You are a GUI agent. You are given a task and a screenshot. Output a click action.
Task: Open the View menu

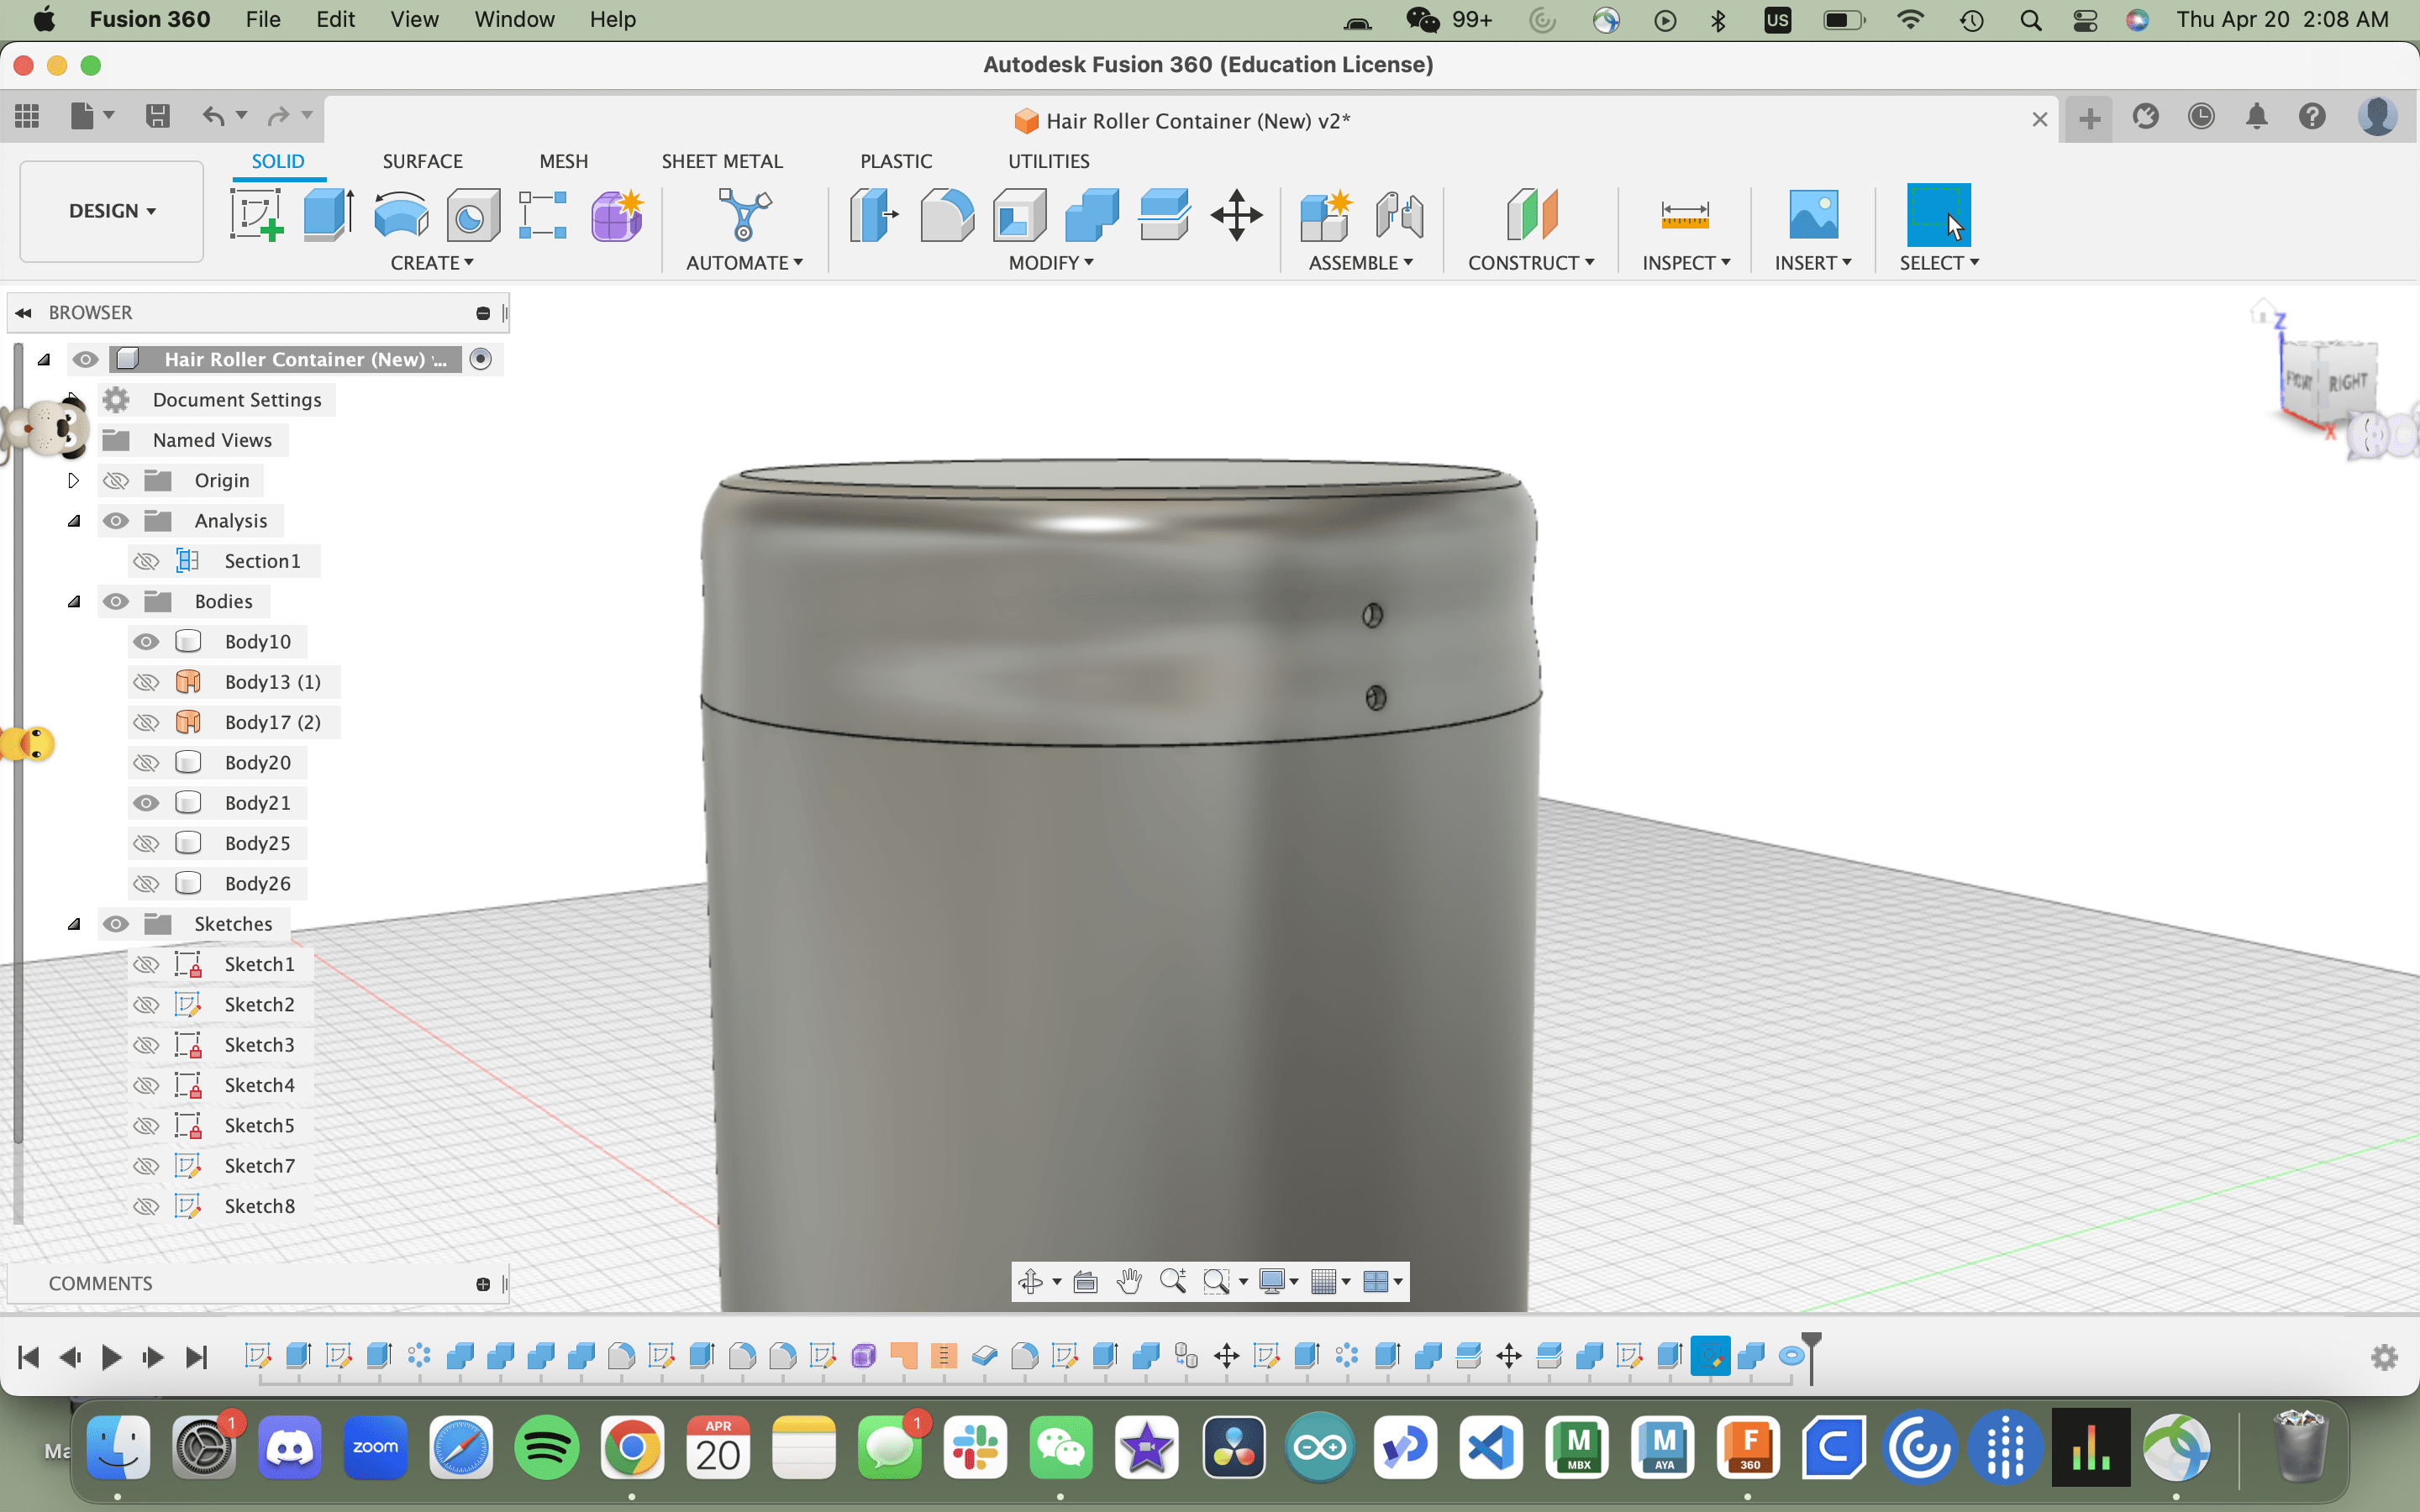pyautogui.click(x=413, y=19)
